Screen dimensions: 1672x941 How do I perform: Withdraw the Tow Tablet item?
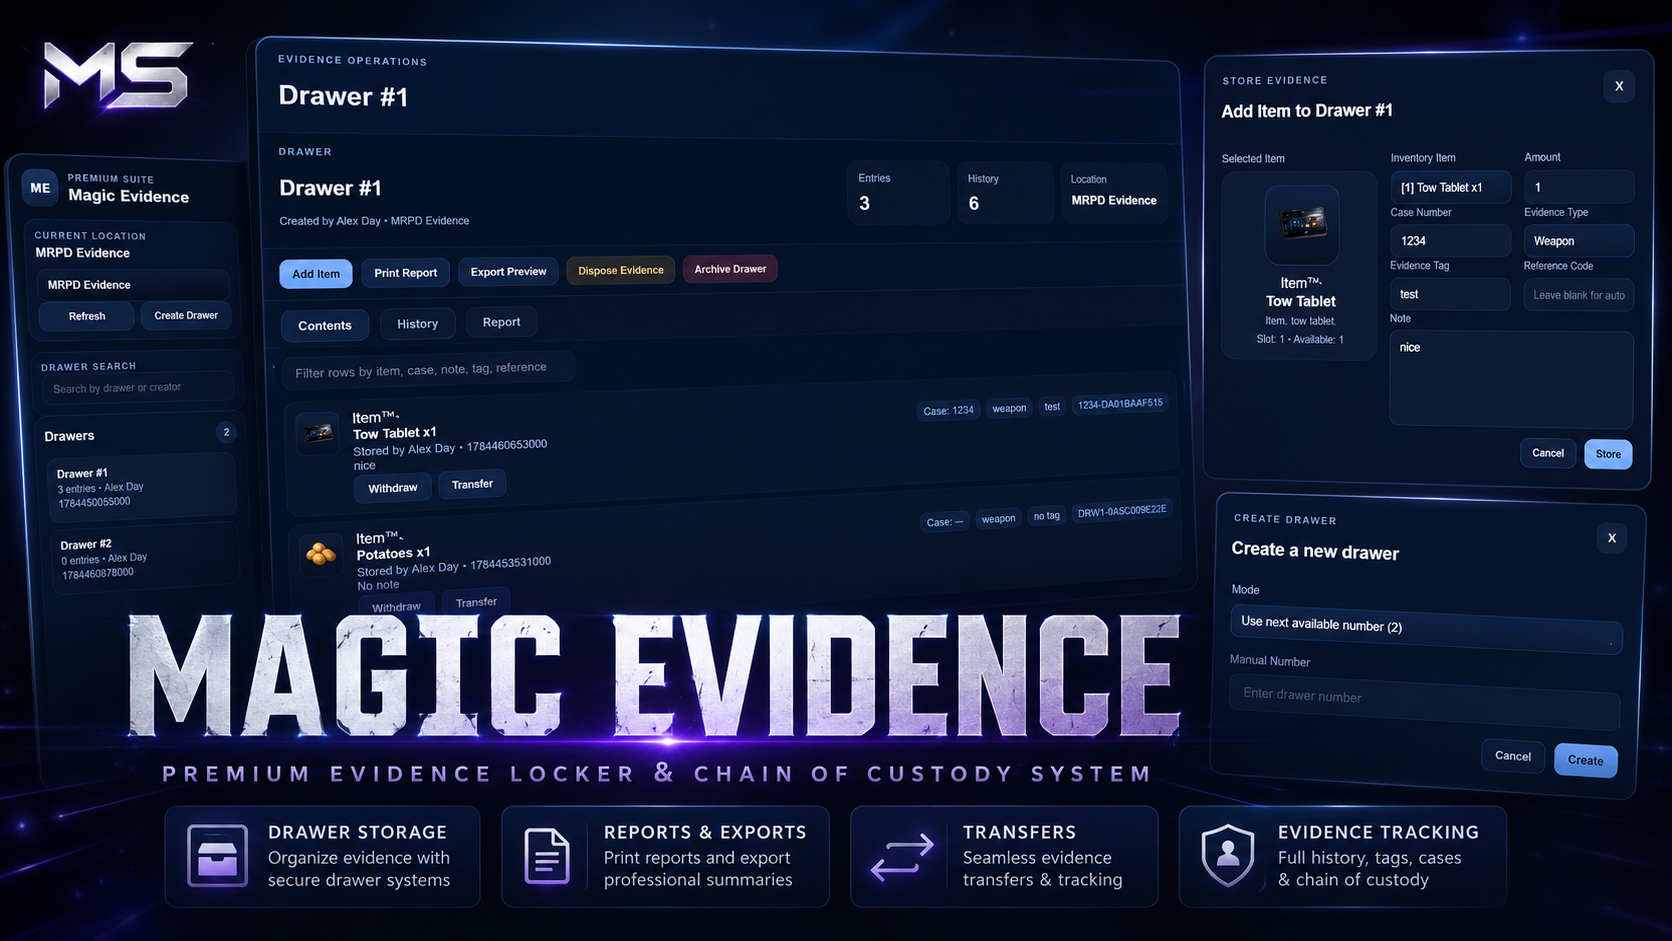pos(393,488)
